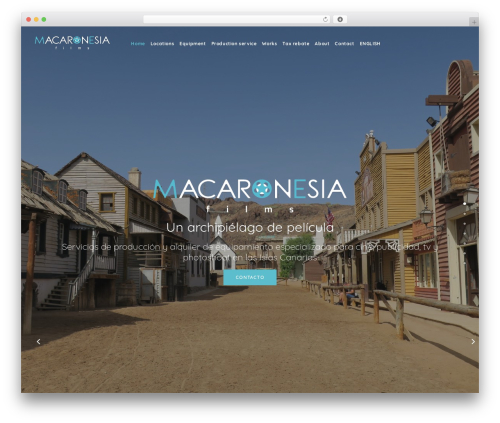Screen dimensions: 500x423
Task: Select the first slide indicator dot
Action: [464, 203]
